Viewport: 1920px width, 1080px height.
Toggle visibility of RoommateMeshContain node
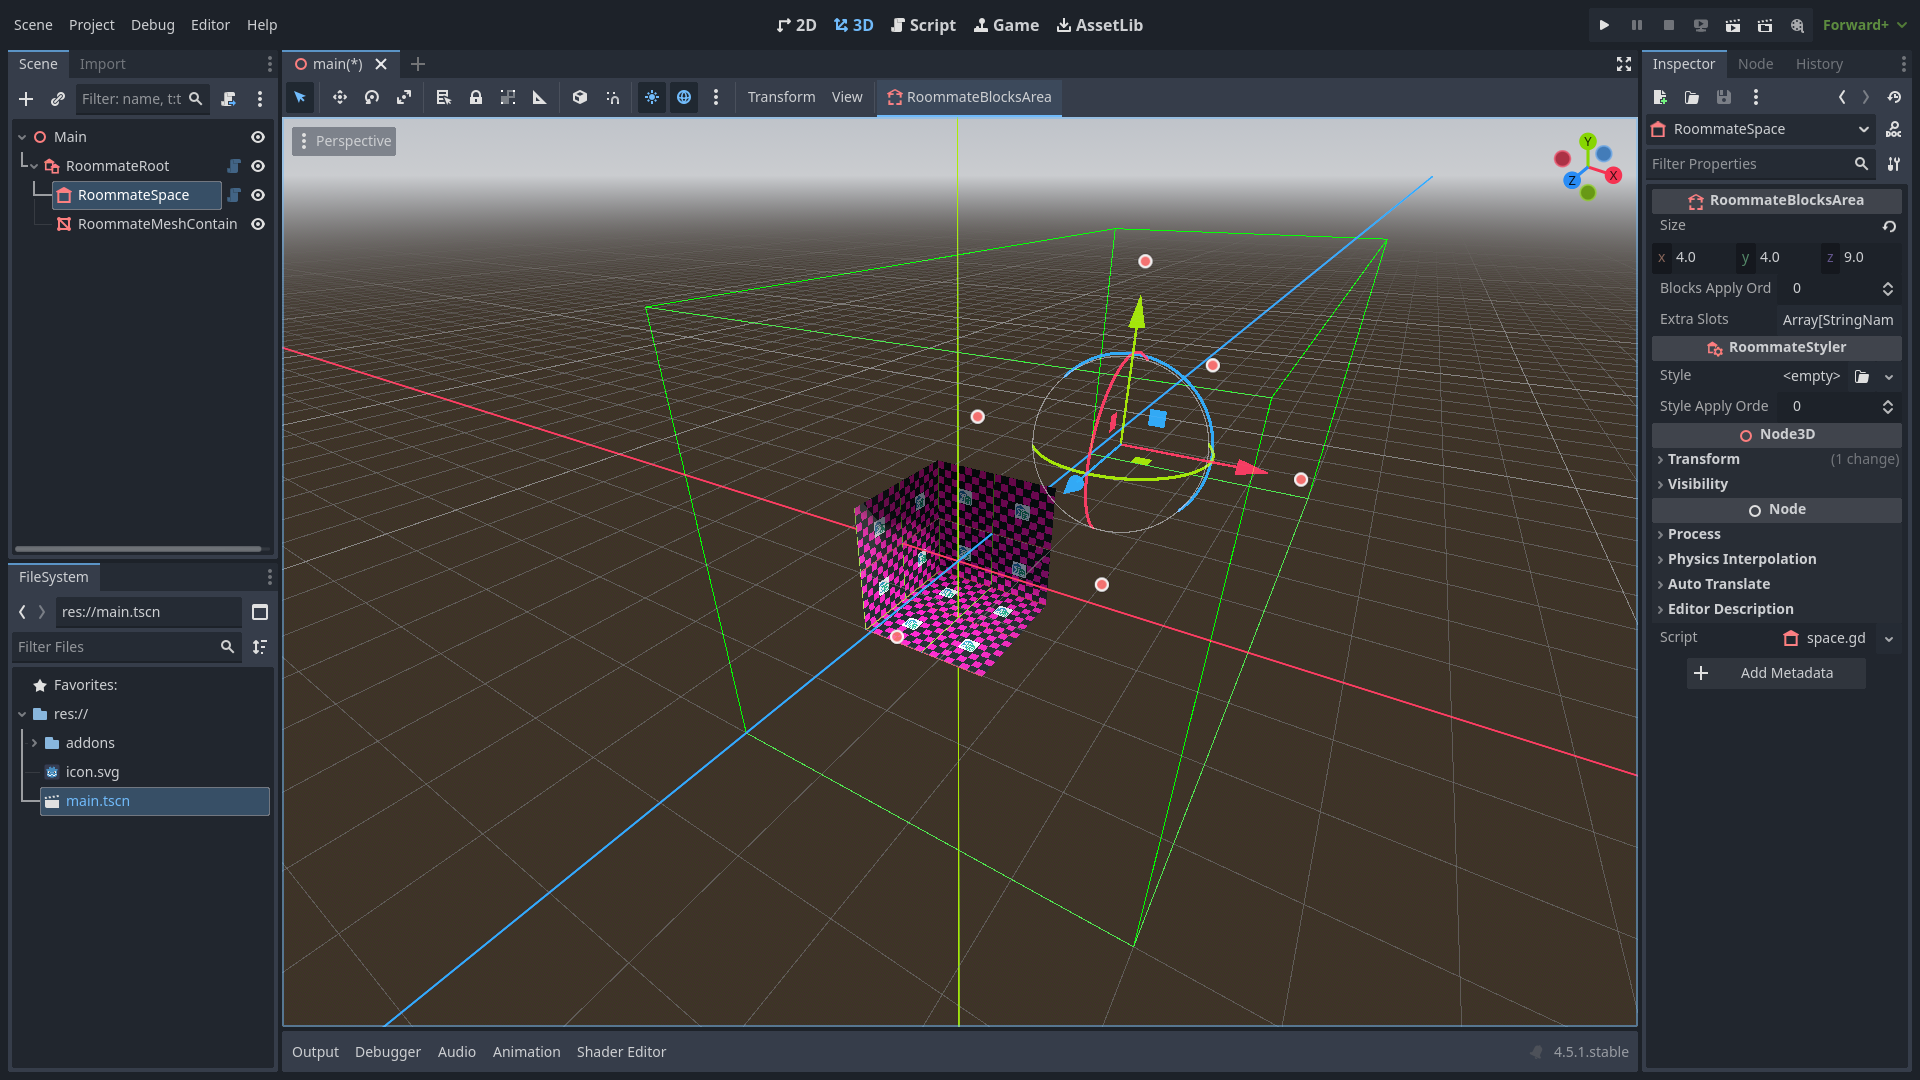pyautogui.click(x=258, y=224)
